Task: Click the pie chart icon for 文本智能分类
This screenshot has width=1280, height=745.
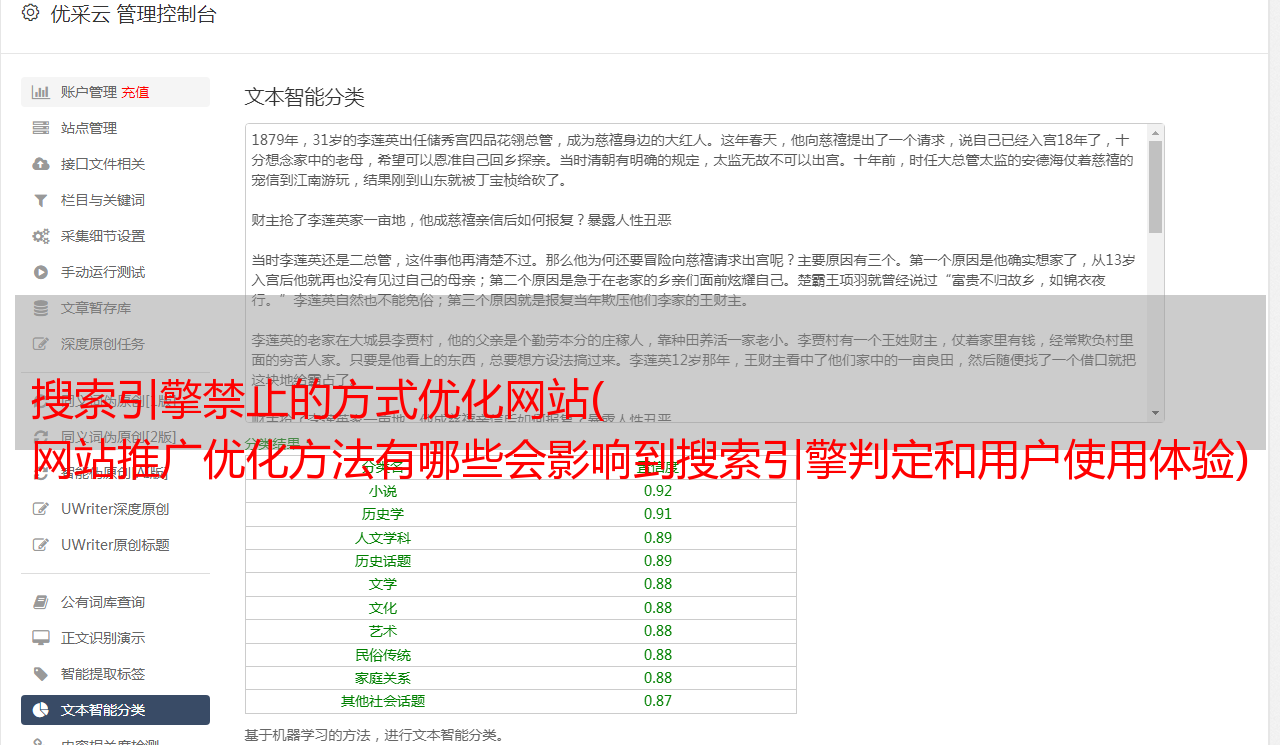Action: point(41,710)
